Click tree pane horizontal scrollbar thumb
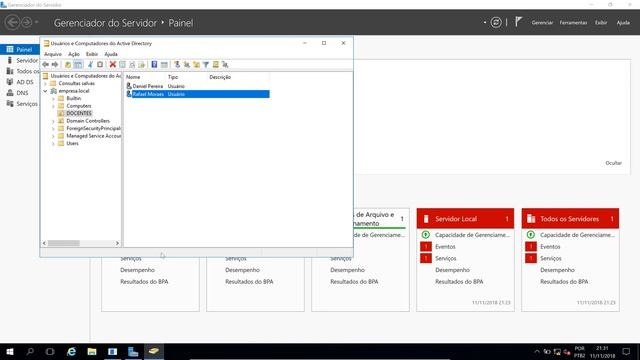640x360 pixels. (64, 243)
